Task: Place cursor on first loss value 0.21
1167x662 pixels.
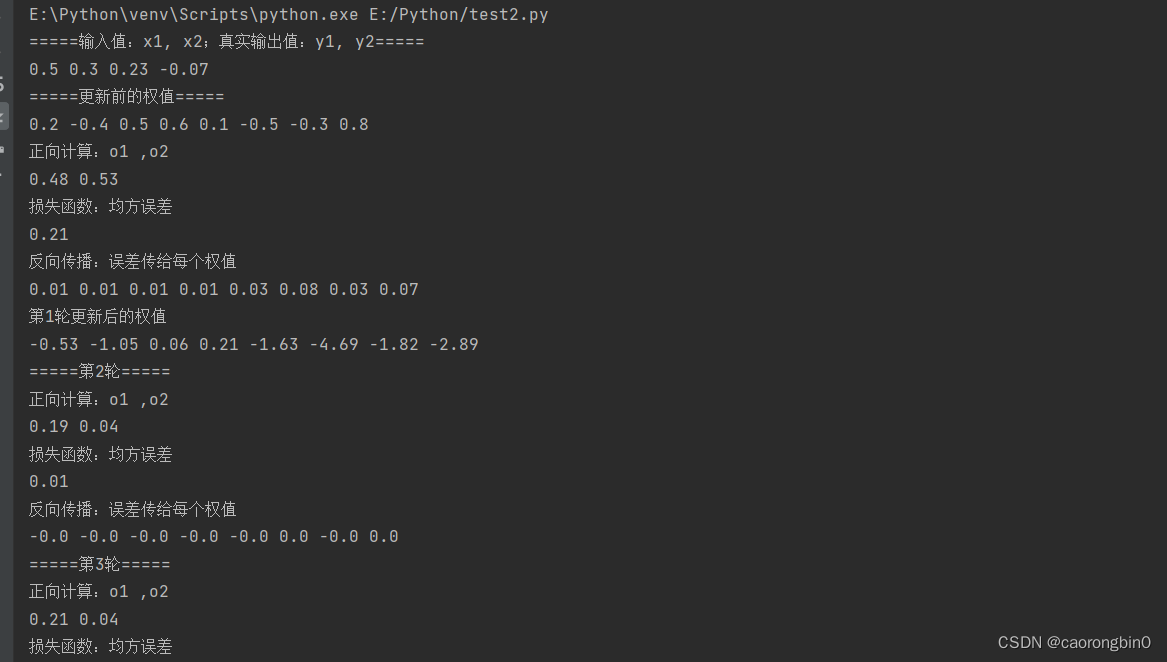Action: pos(48,235)
